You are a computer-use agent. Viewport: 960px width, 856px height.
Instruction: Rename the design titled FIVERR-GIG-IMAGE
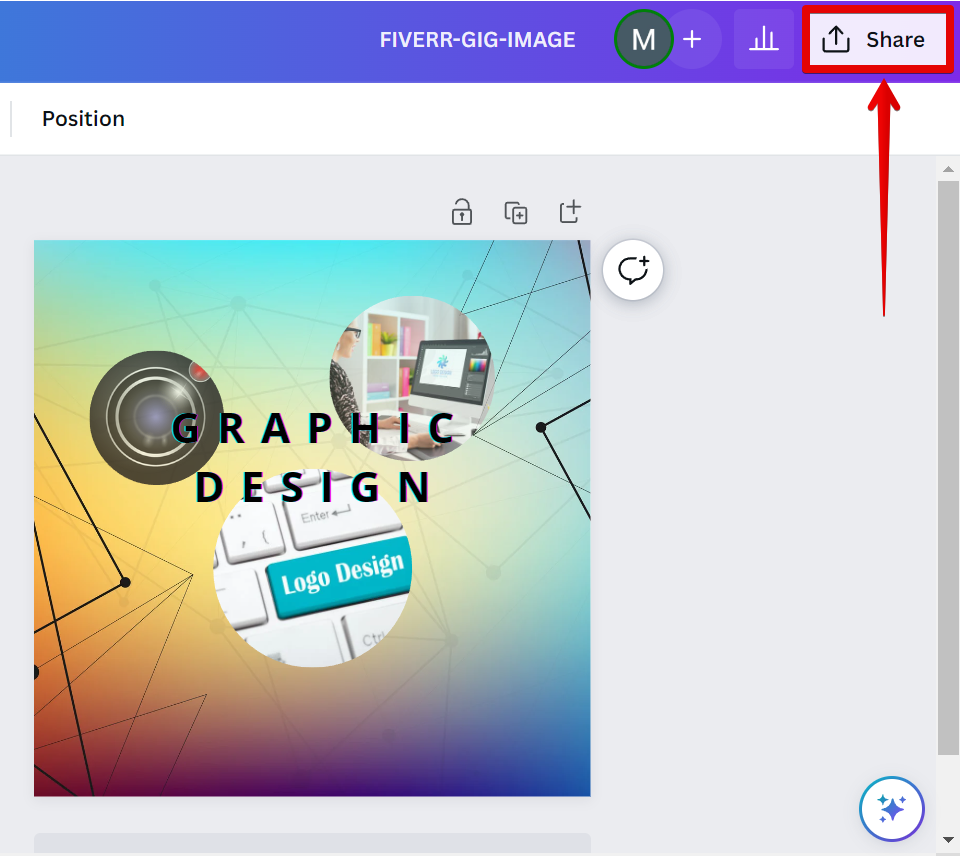coord(477,40)
